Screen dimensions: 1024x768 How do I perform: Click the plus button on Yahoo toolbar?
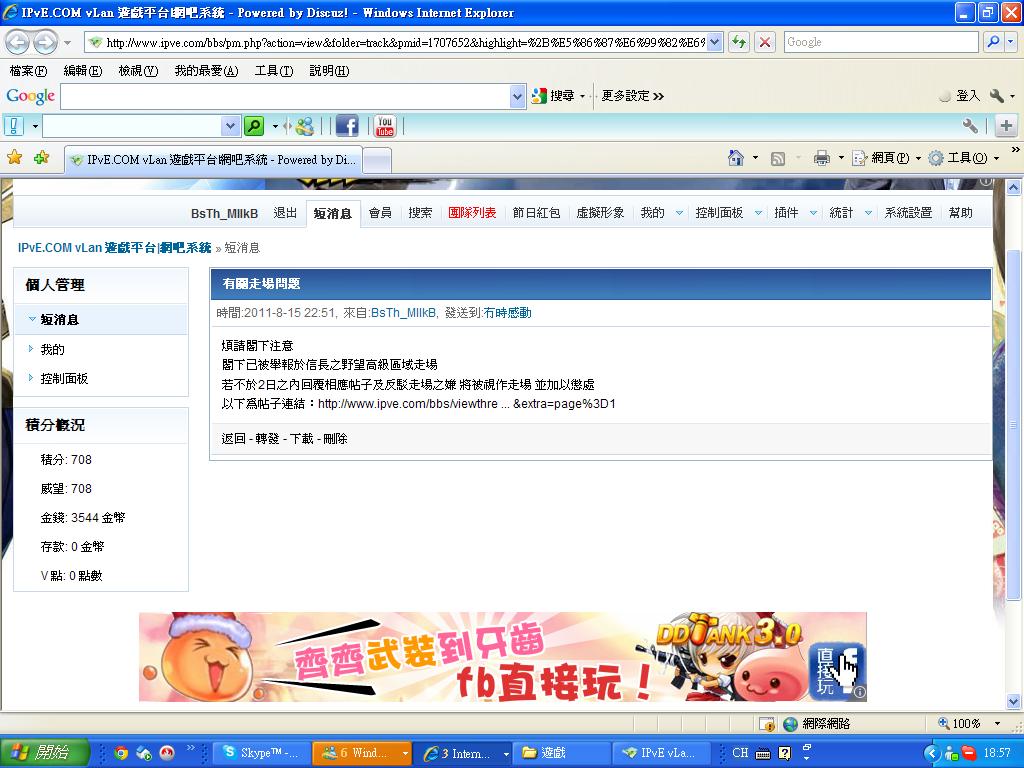1006,125
